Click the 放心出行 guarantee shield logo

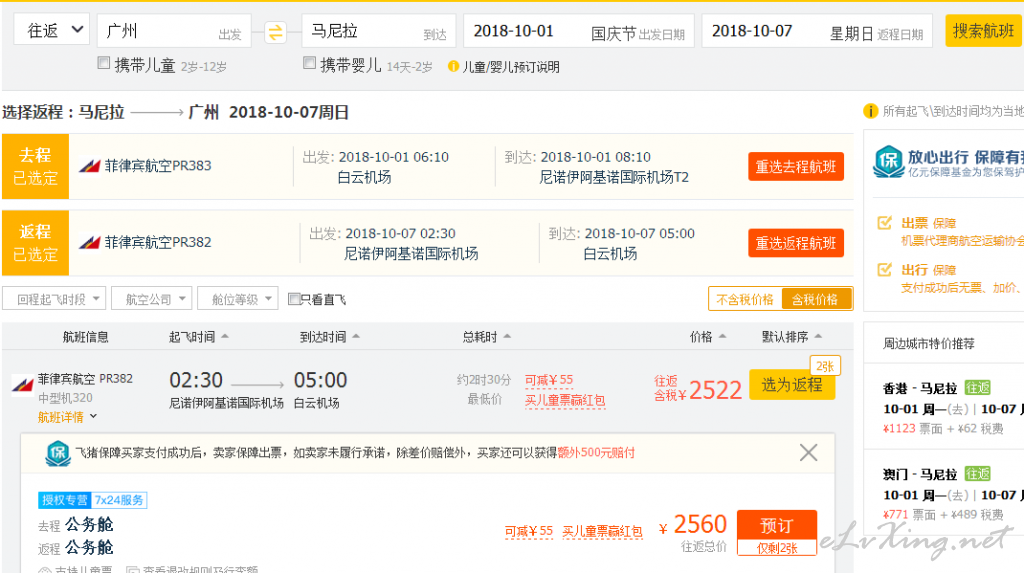tap(888, 162)
